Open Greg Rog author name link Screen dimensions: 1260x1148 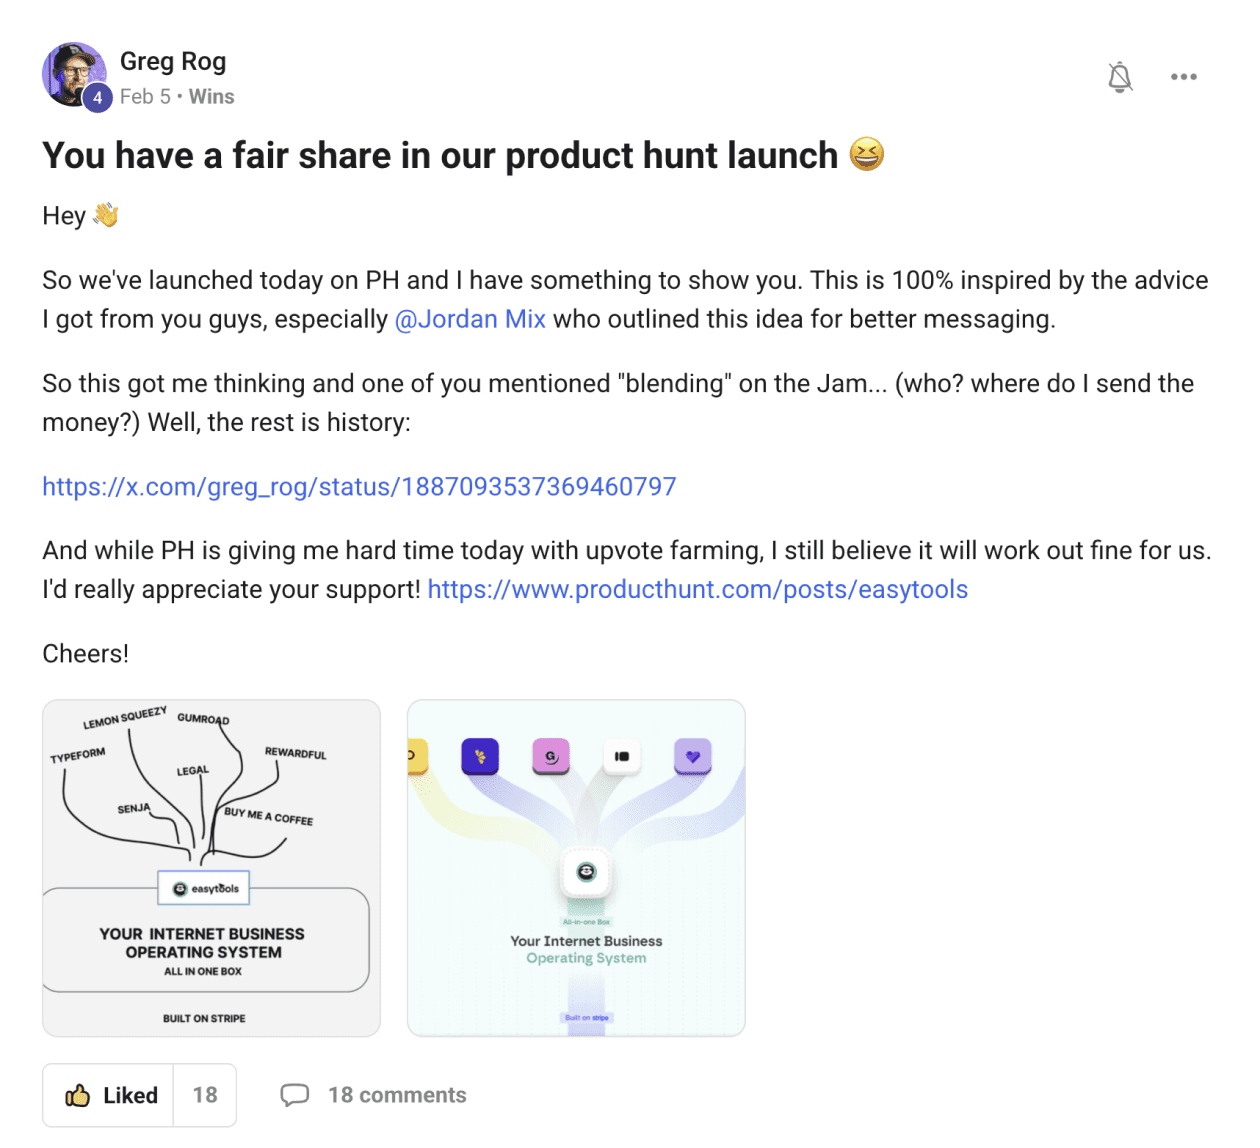tap(173, 61)
